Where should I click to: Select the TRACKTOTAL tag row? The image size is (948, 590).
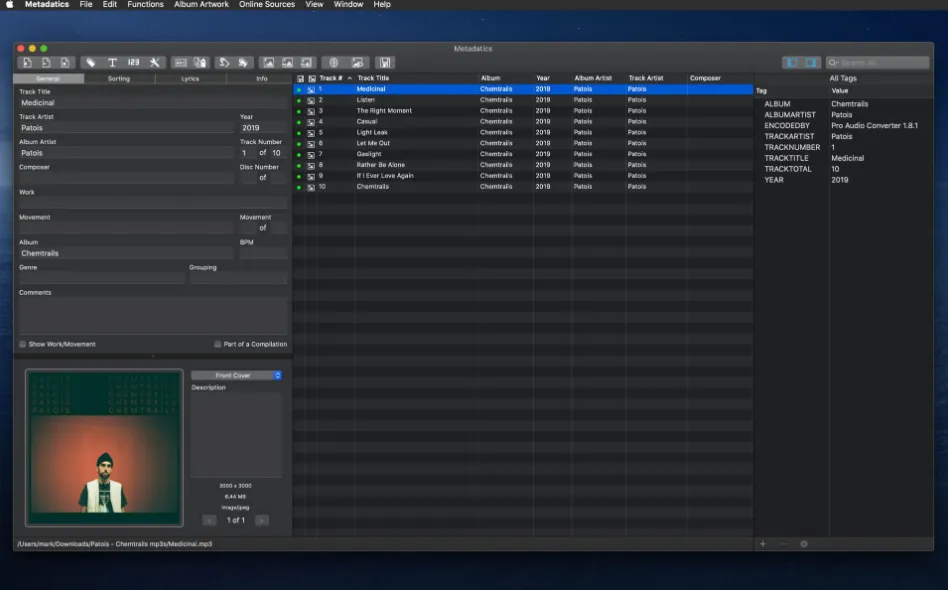coord(843,169)
